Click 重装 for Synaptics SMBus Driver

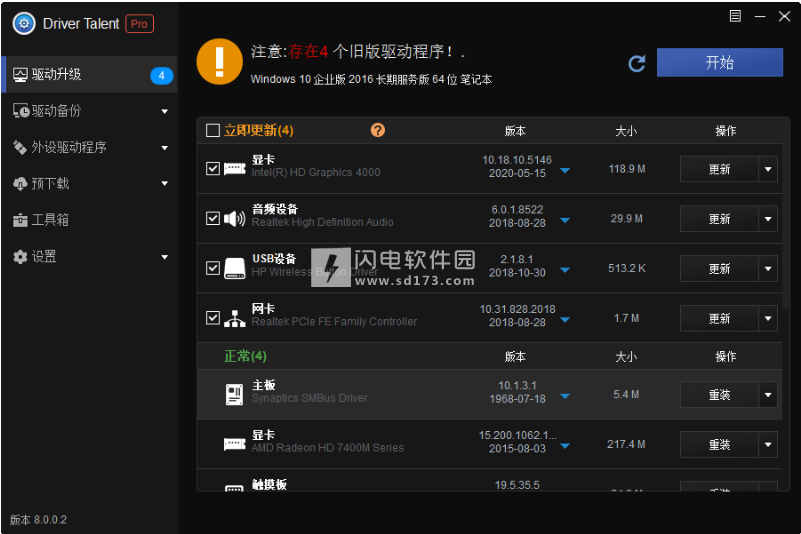pyautogui.click(x=719, y=394)
